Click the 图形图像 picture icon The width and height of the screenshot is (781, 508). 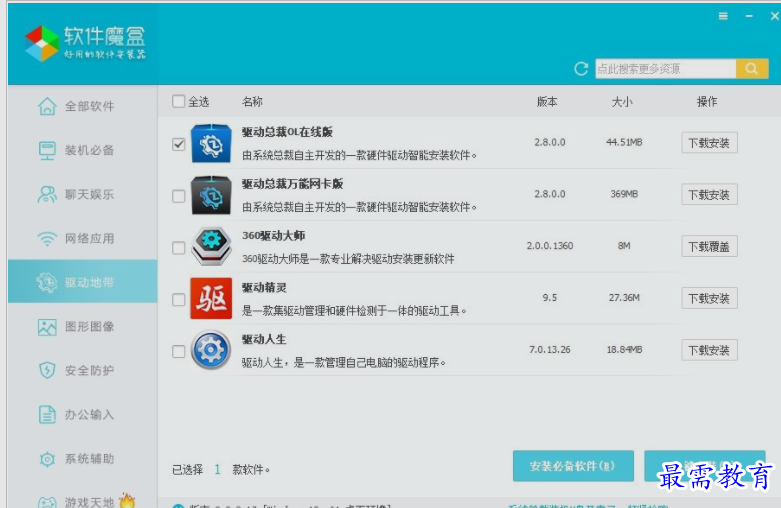click(x=47, y=327)
